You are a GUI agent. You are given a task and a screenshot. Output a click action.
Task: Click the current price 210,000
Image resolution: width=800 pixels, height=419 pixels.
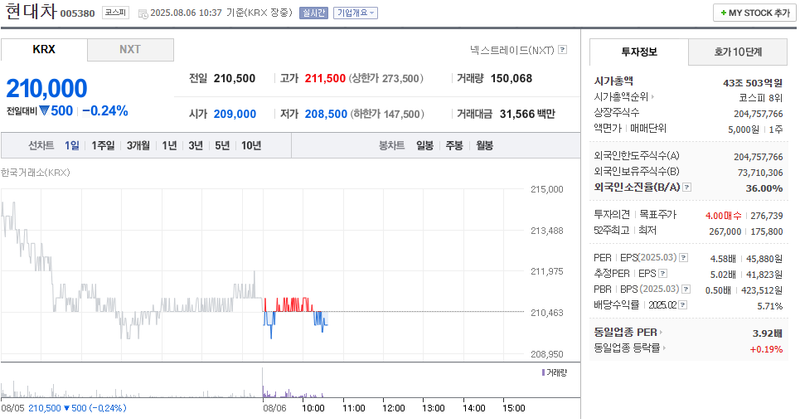pos(47,88)
